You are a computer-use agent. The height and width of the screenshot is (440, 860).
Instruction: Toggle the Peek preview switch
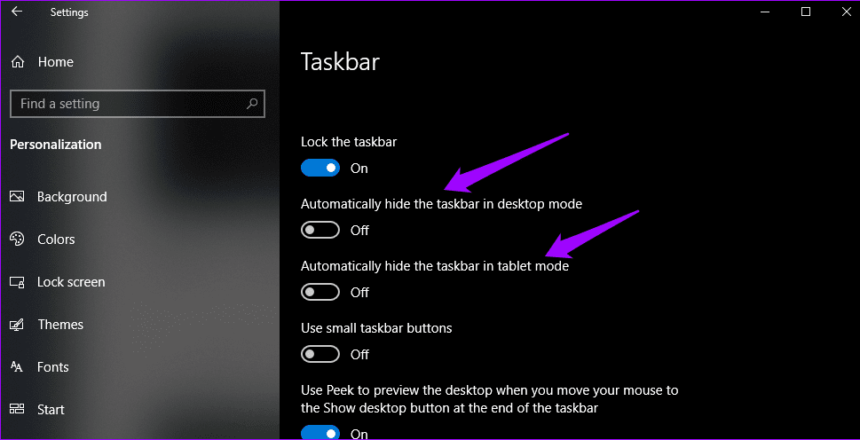320,433
